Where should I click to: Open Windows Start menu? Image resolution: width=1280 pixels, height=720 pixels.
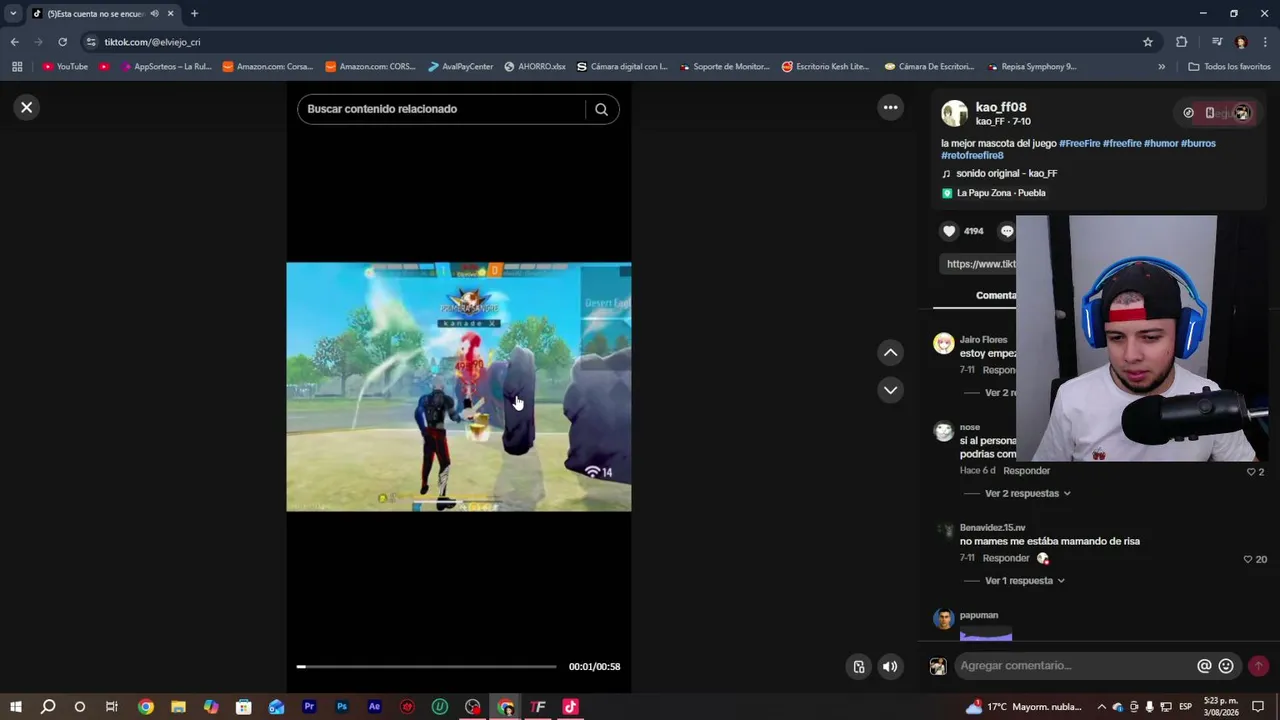[x=16, y=707]
